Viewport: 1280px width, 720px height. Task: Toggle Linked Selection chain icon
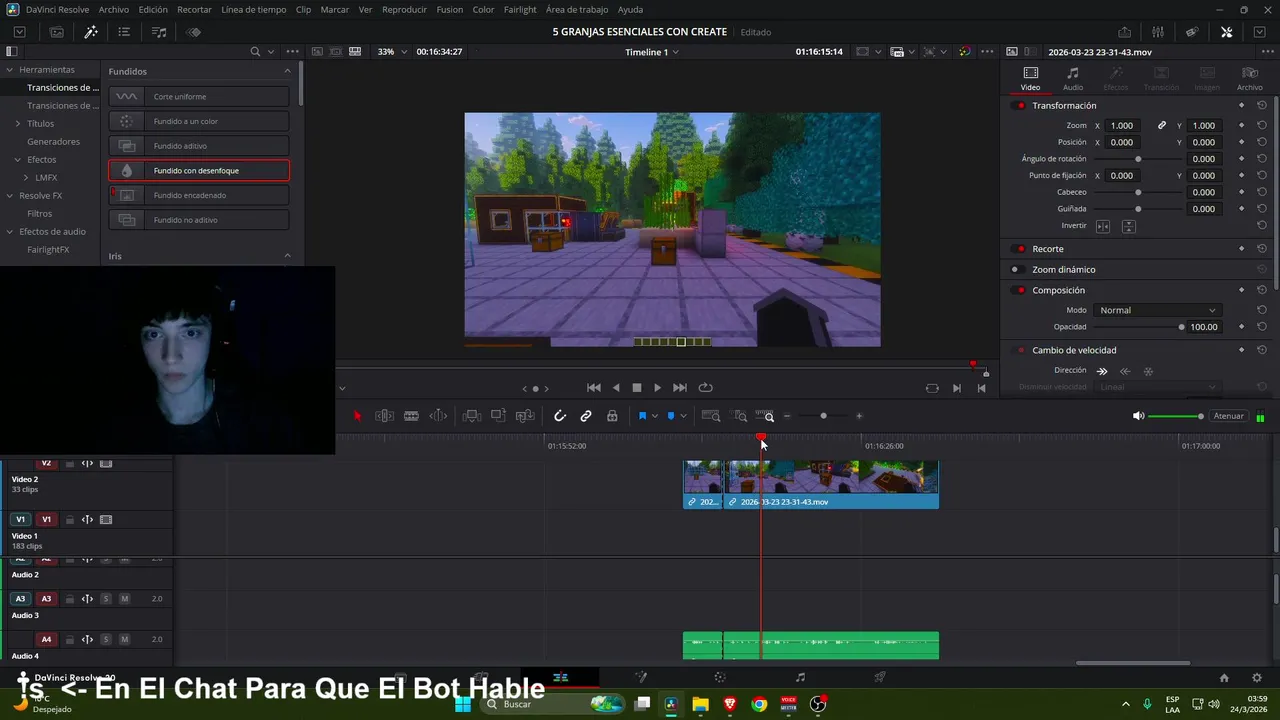(586, 416)
